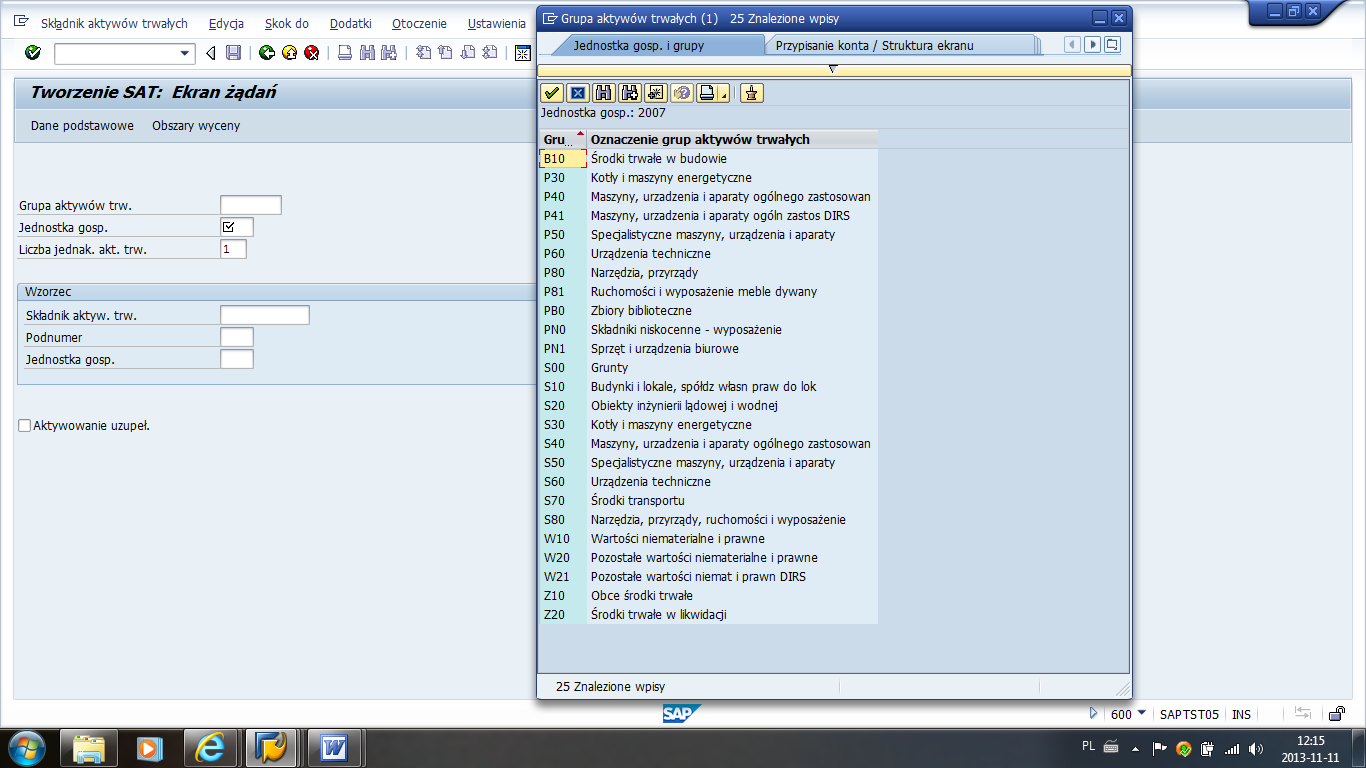Image resolution: width=1366 pixels, height=768 pixels.
Task: Click the Wzorzec Jednostka gosp. input field
Action: click(x=237, y=359)
